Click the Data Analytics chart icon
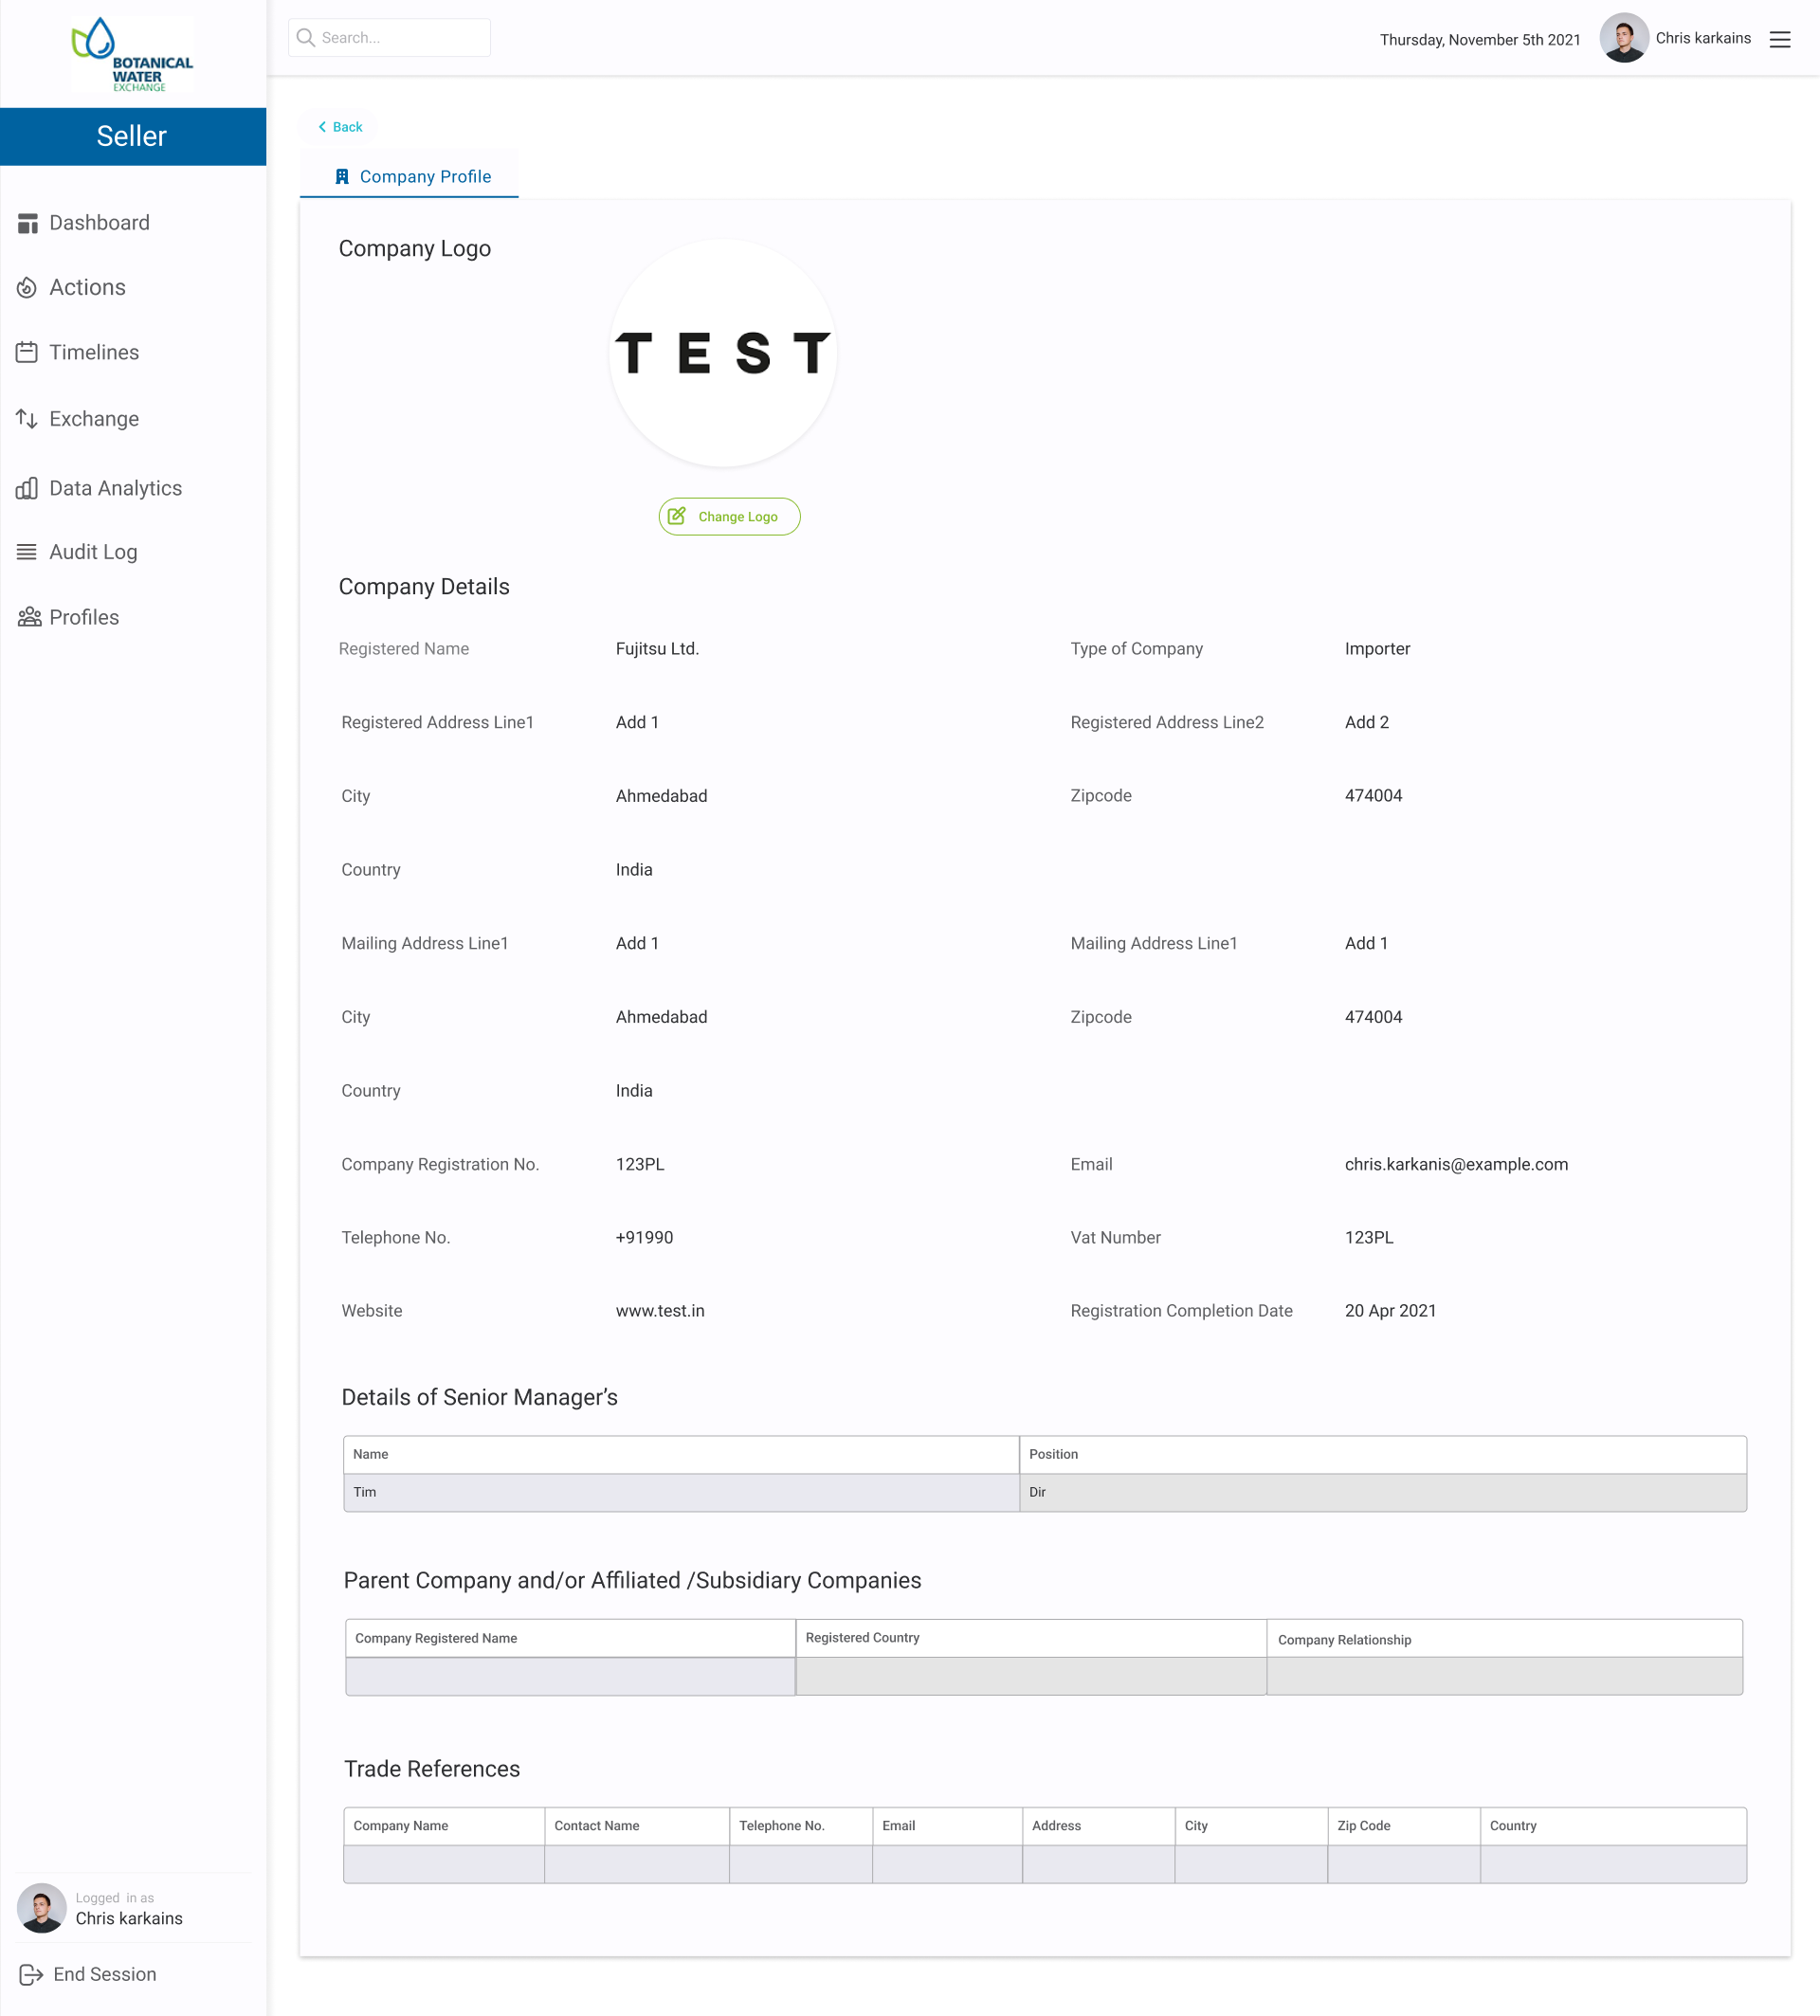This screenshot has height=2016, width=1820. pyautogui.click(x=27, y=488)
